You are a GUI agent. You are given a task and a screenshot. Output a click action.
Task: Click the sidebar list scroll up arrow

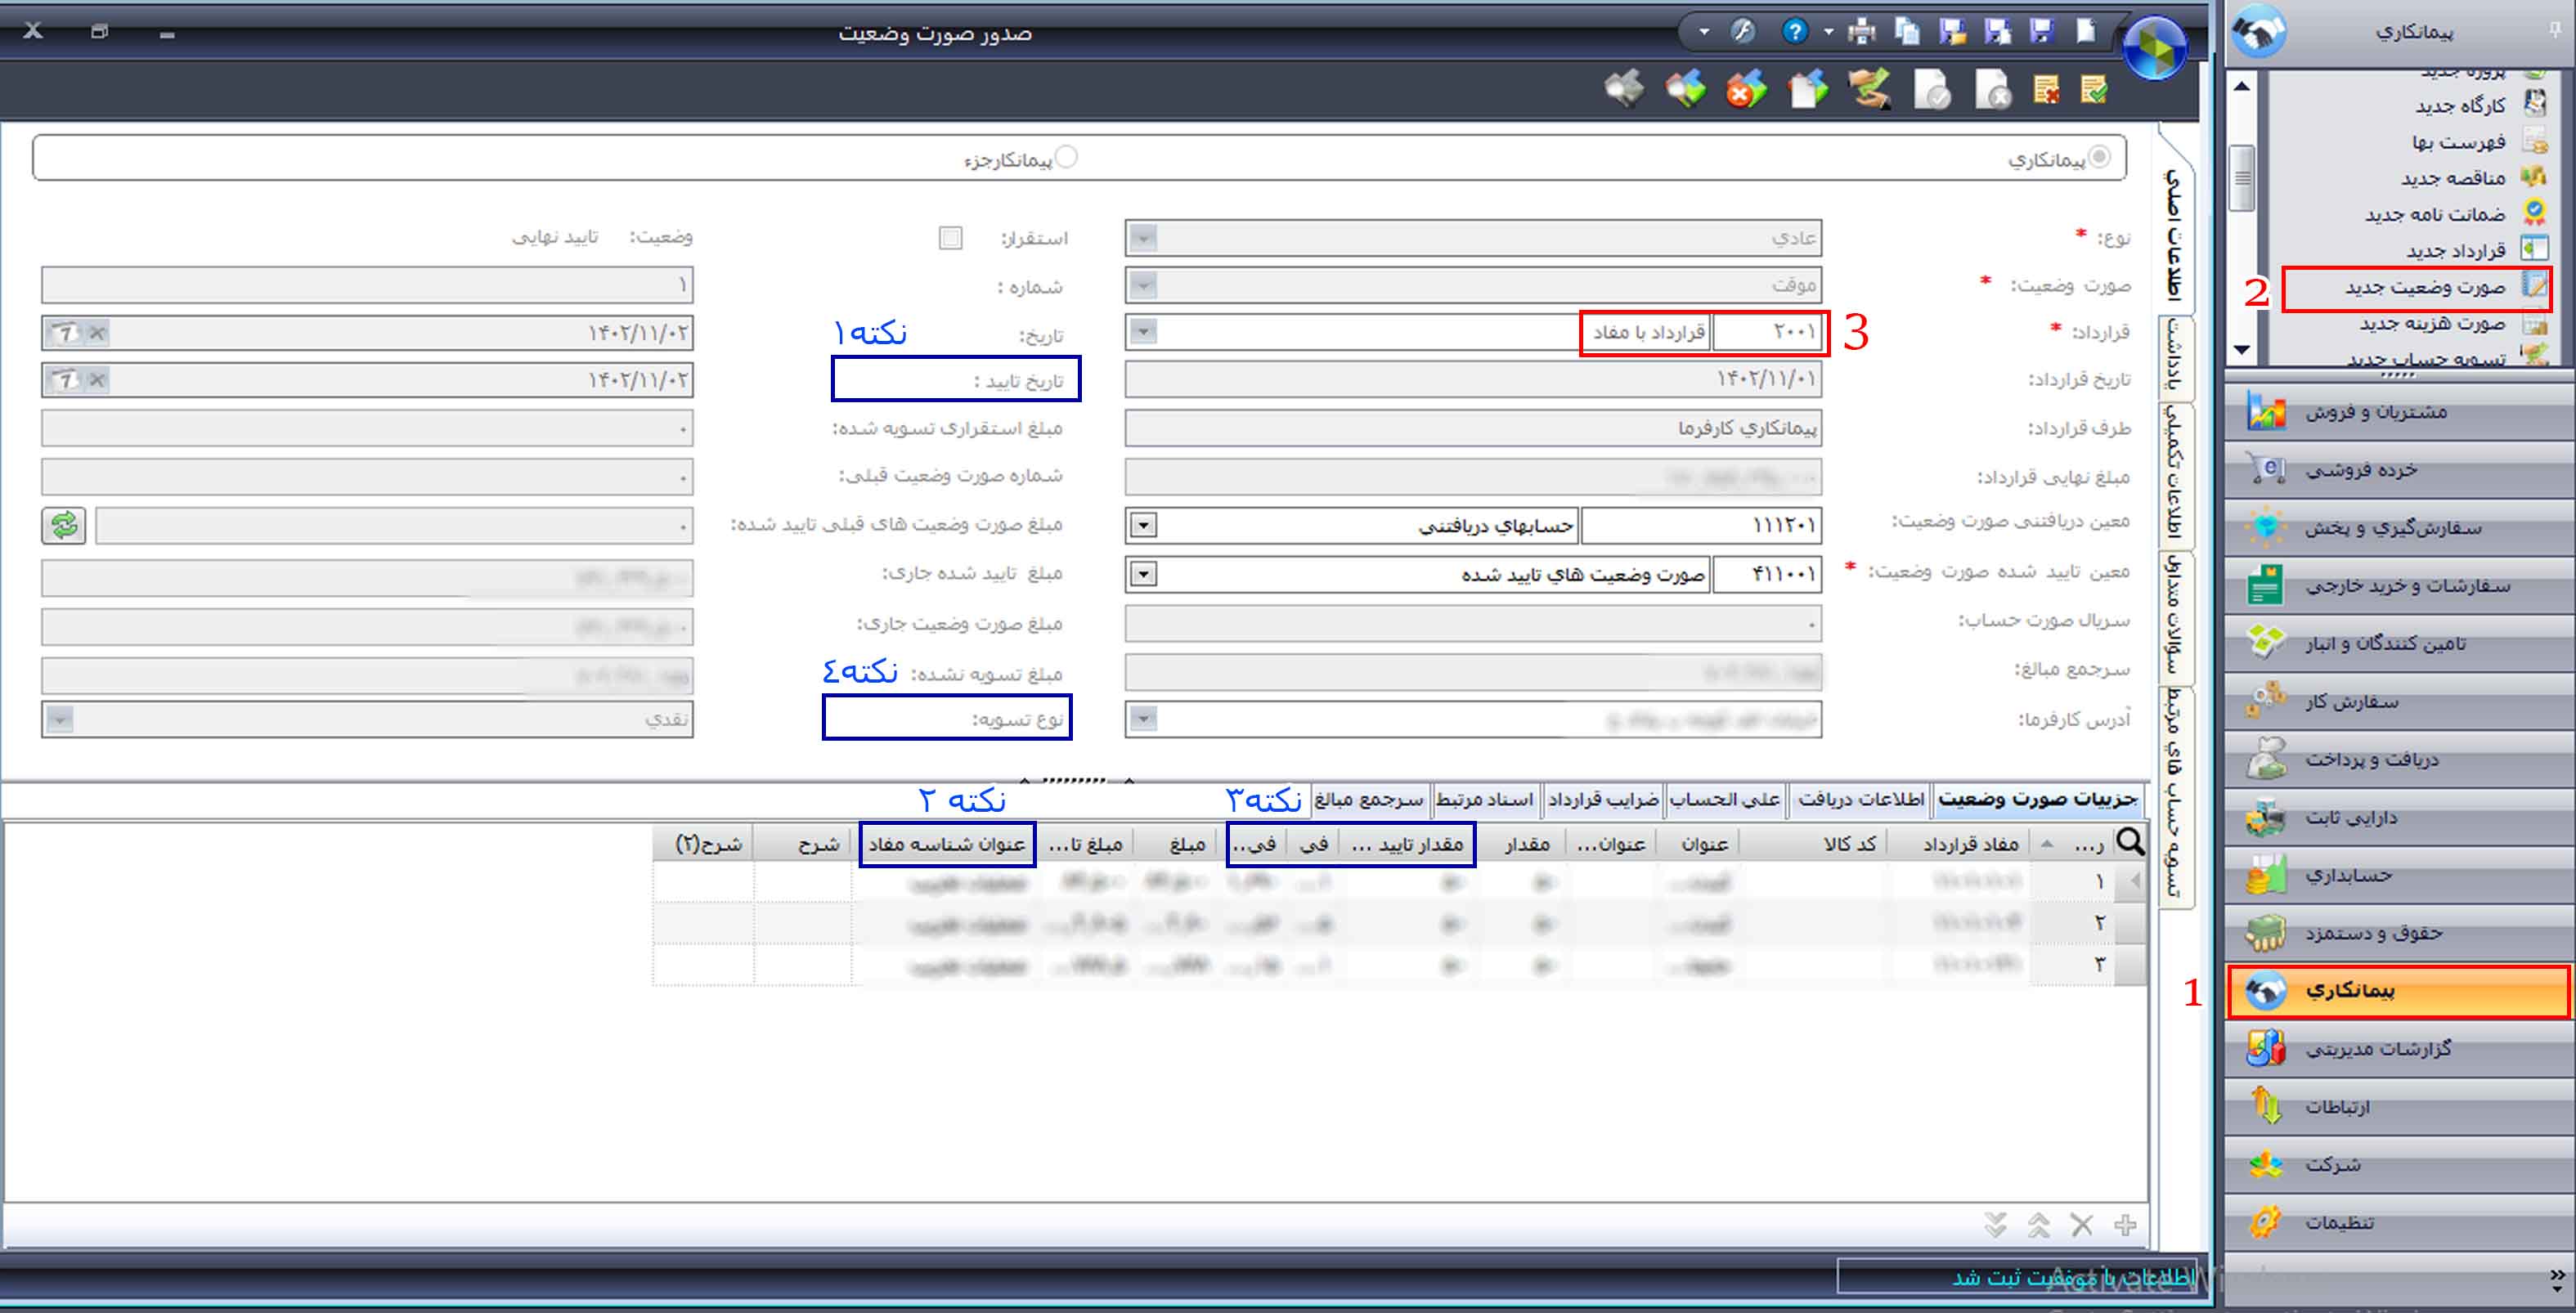pos(2242,86)
